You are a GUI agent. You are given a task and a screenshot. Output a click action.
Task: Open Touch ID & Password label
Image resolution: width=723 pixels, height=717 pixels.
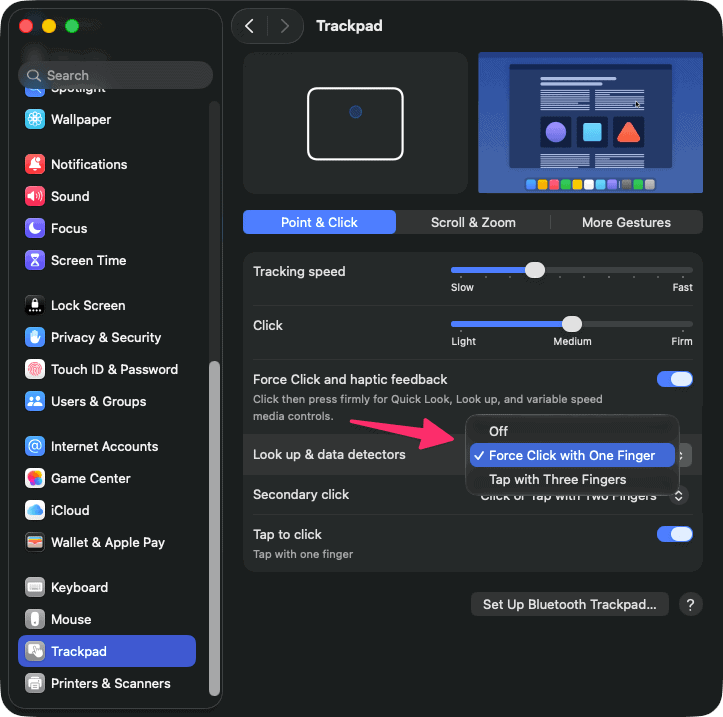point(114,369)
